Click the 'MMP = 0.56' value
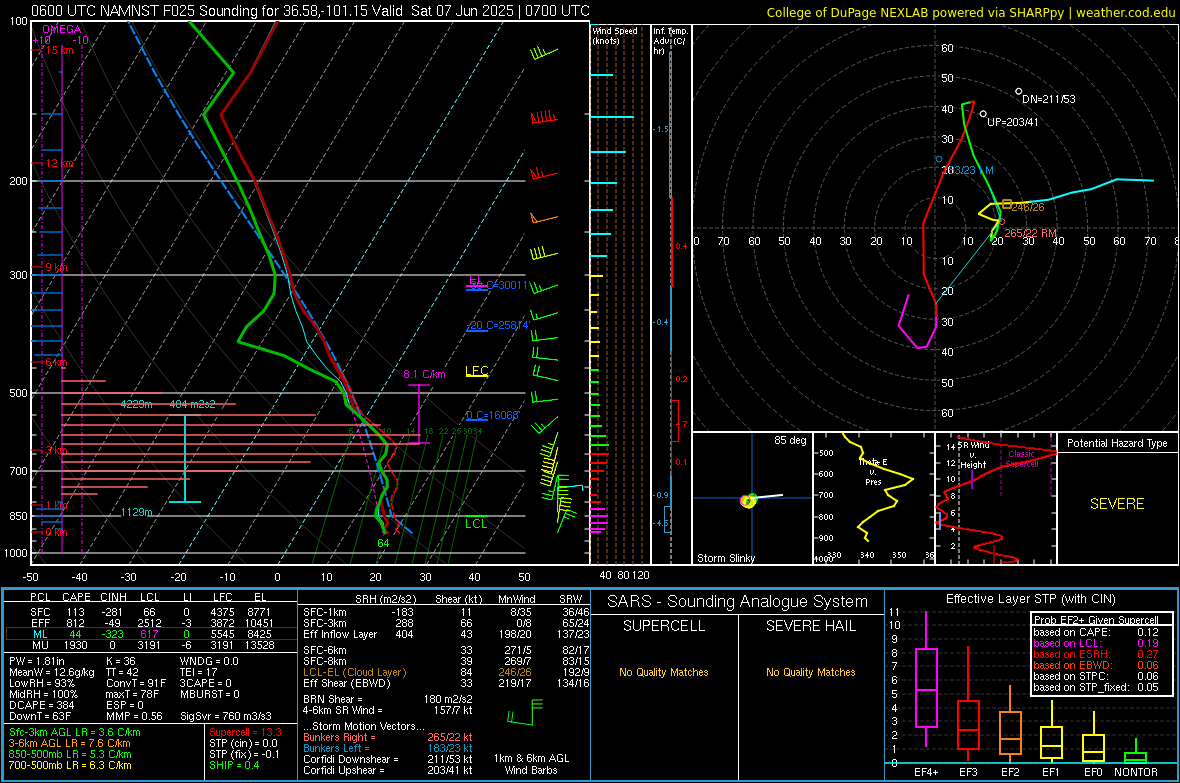 pos(134,716)
